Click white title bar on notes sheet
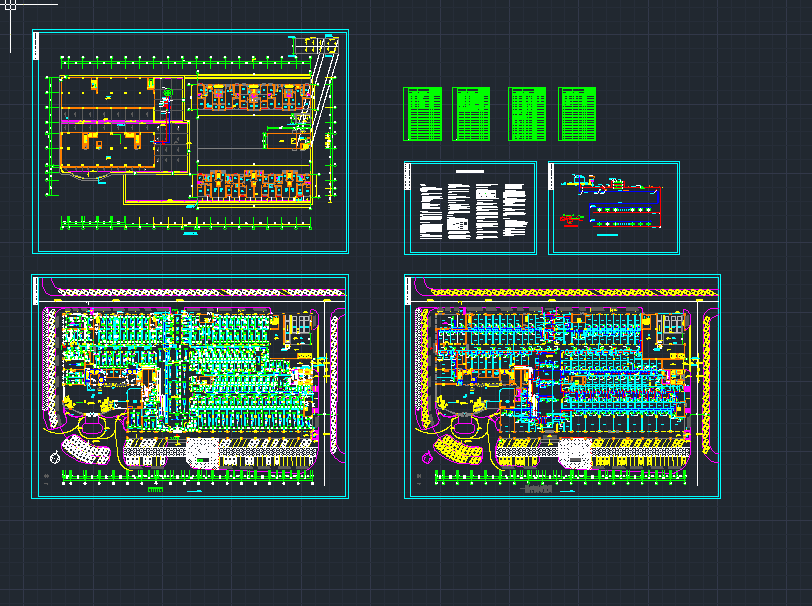 [x=470, y=172]
